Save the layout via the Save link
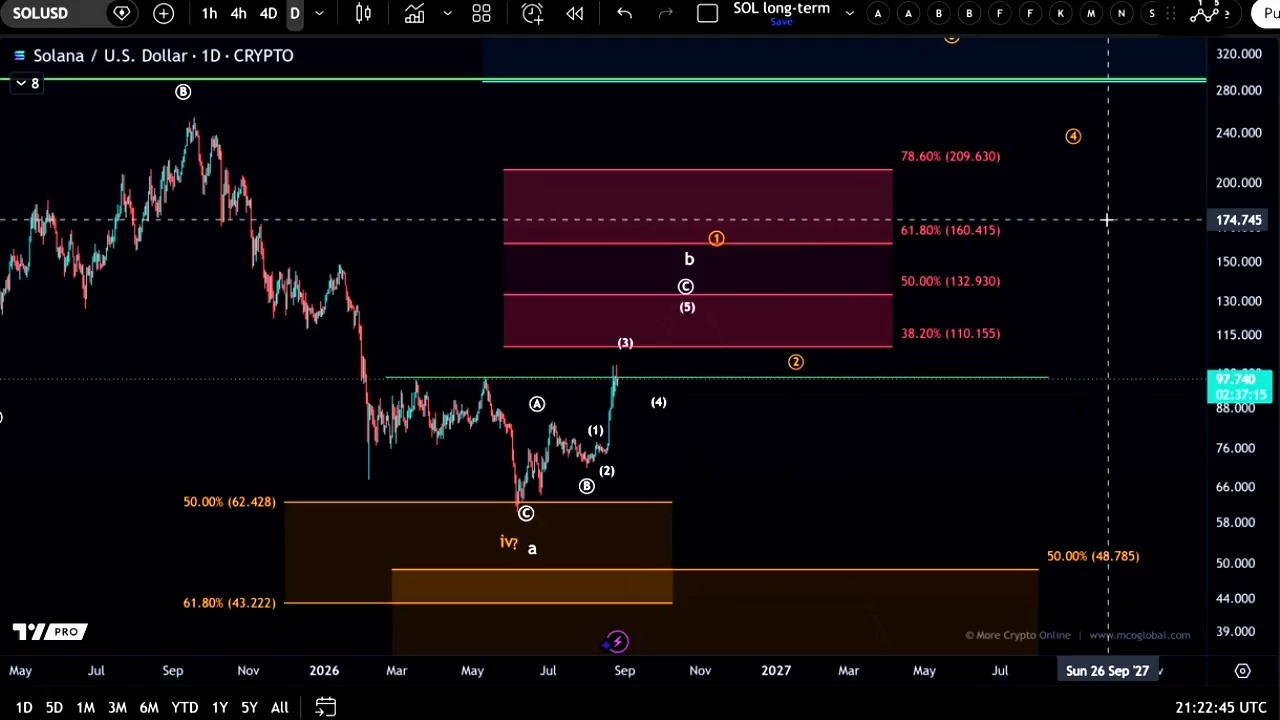This screenshot has height=720, width=1280. coord(781,21)
